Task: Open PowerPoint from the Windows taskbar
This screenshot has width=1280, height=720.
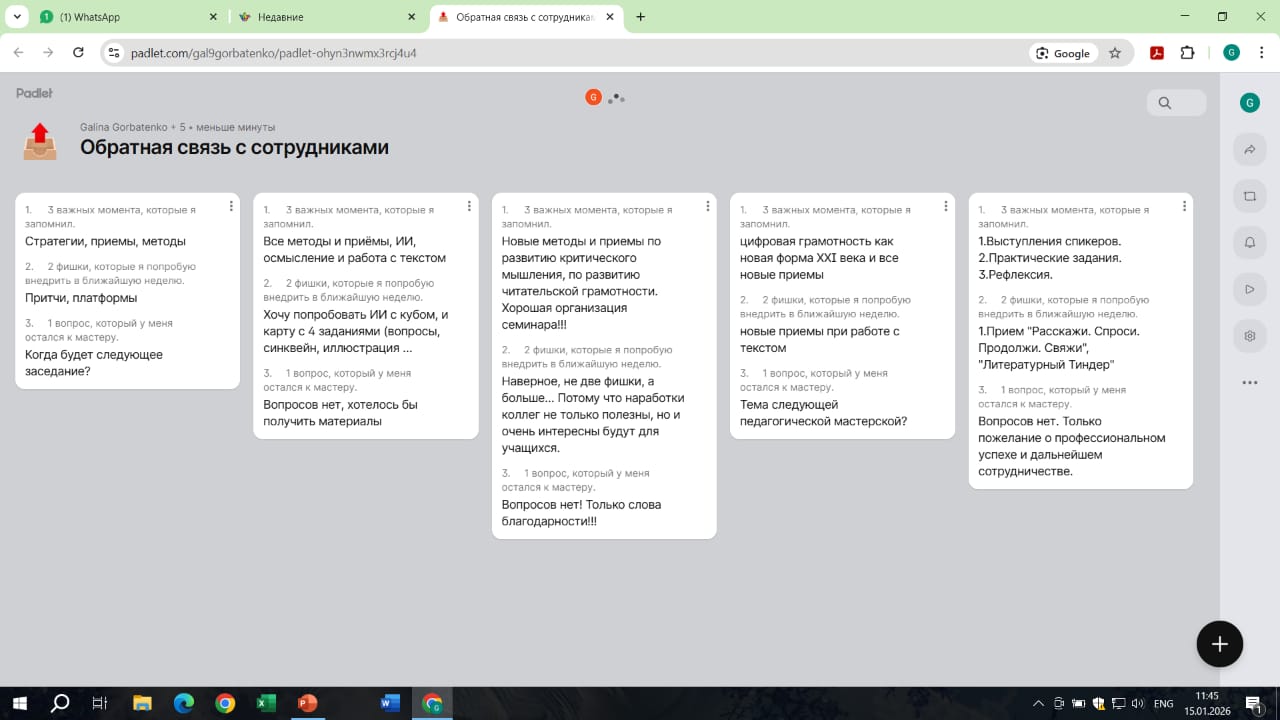Action: point(307,703)
